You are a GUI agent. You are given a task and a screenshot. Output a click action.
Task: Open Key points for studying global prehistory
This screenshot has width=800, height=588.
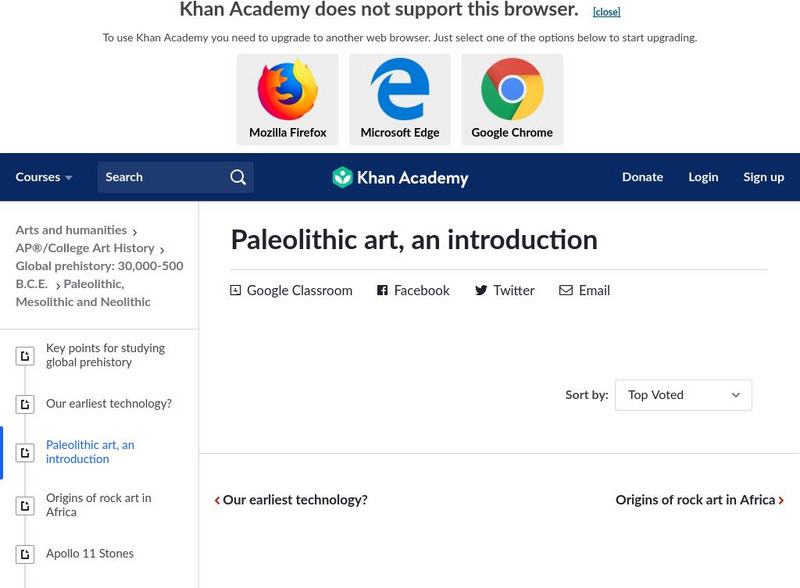(x=105, y=355)
